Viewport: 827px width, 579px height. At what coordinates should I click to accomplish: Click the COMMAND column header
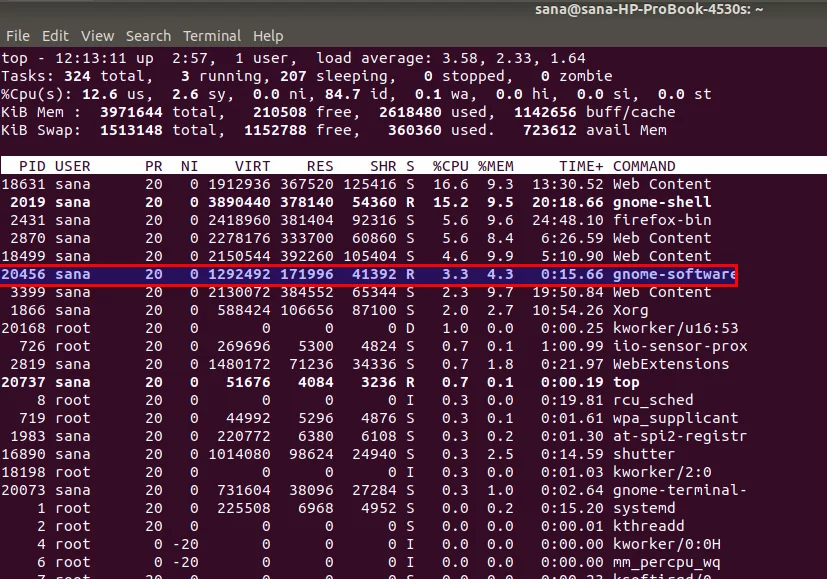pos(644,166)
